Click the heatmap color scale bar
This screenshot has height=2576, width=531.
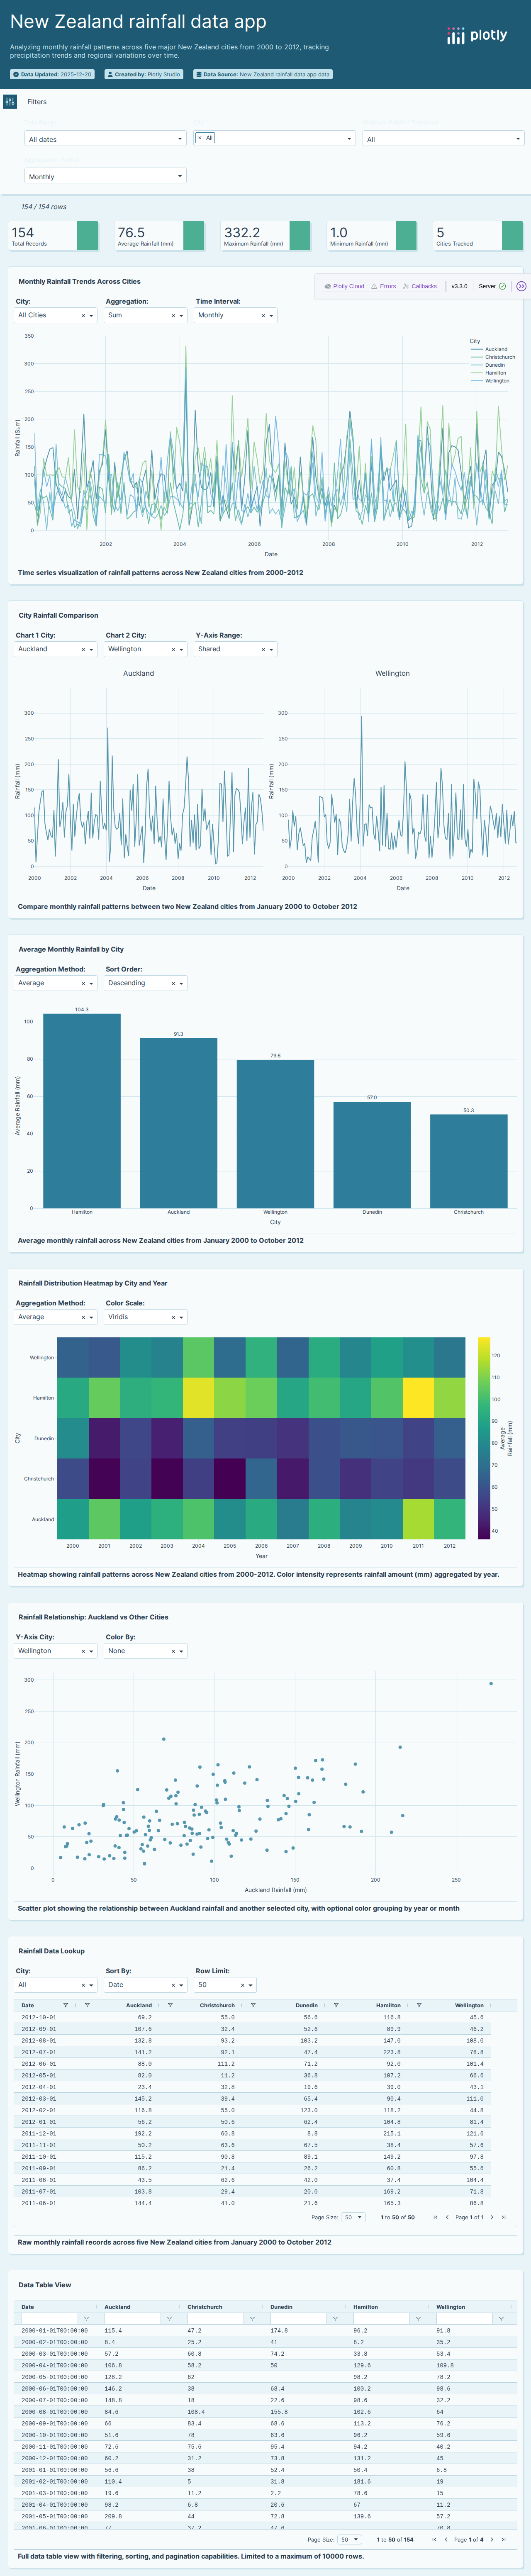pos(484,1438)
